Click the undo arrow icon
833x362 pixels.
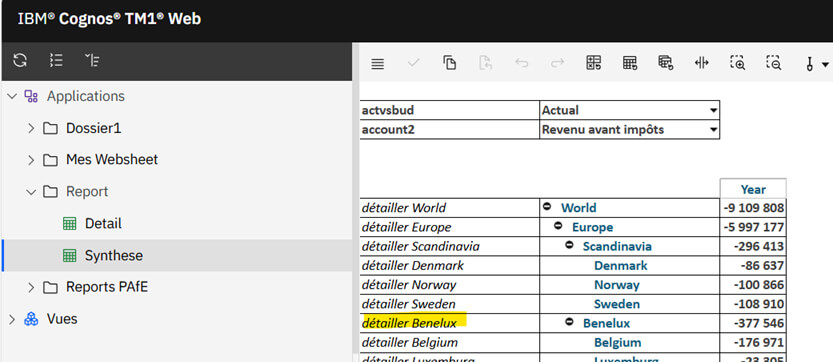[x=522, y=63]
